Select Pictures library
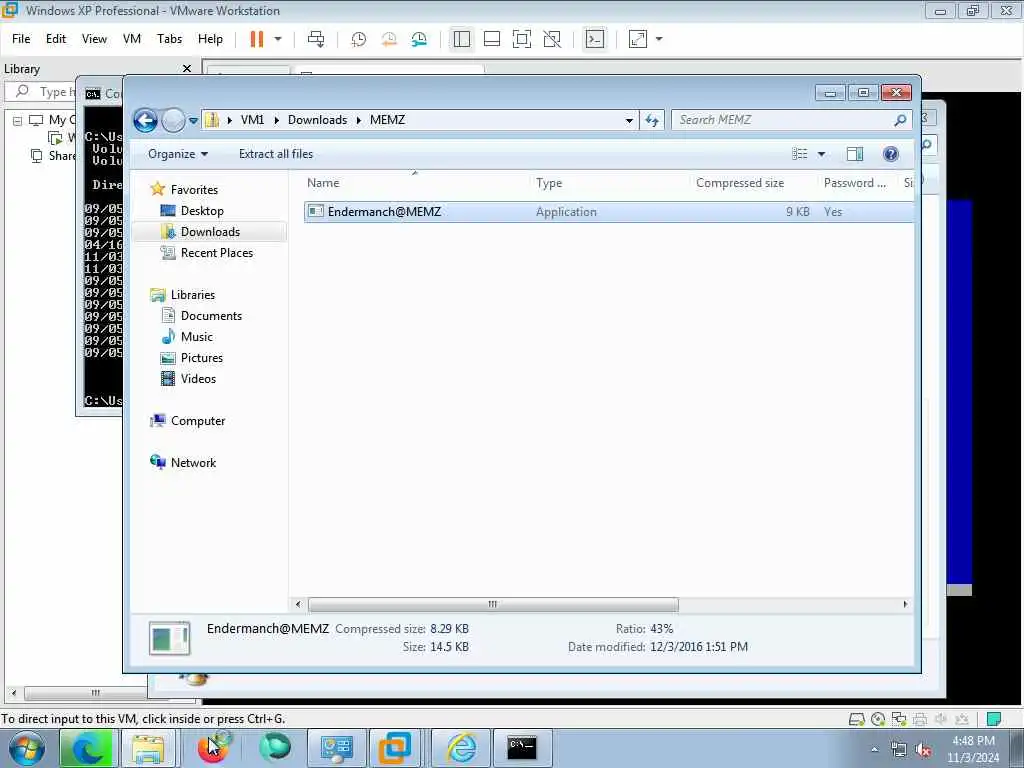The height and width of the screenshot is (768, 1024). coord(201,358)
